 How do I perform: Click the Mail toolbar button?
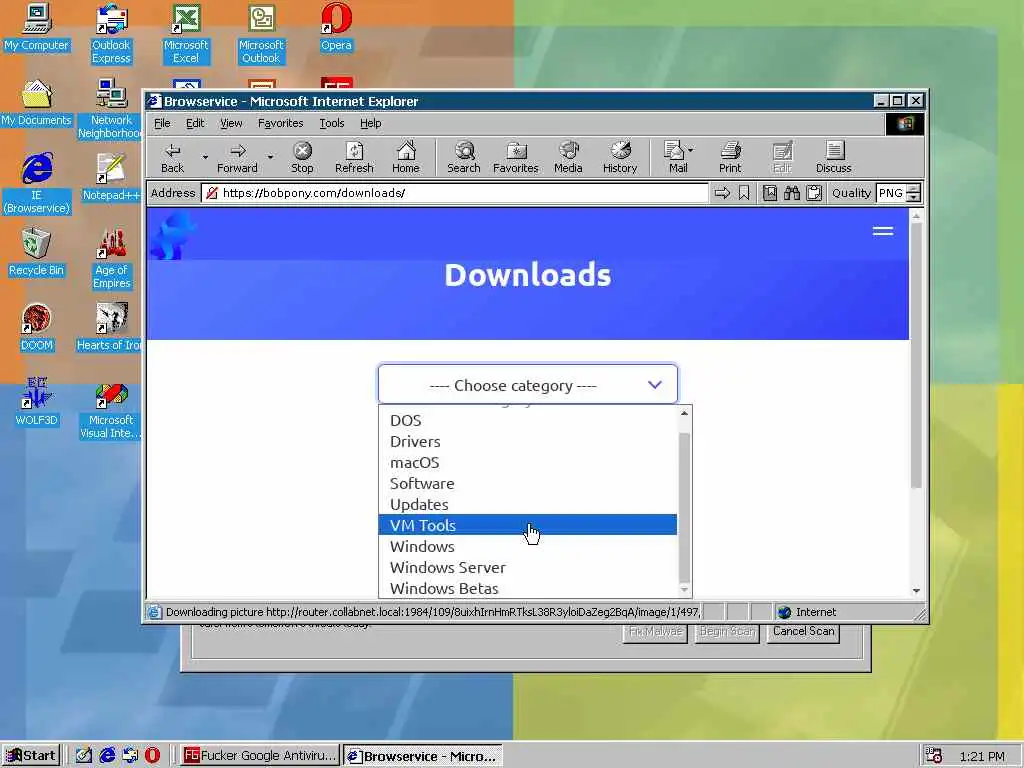[675, 158]
